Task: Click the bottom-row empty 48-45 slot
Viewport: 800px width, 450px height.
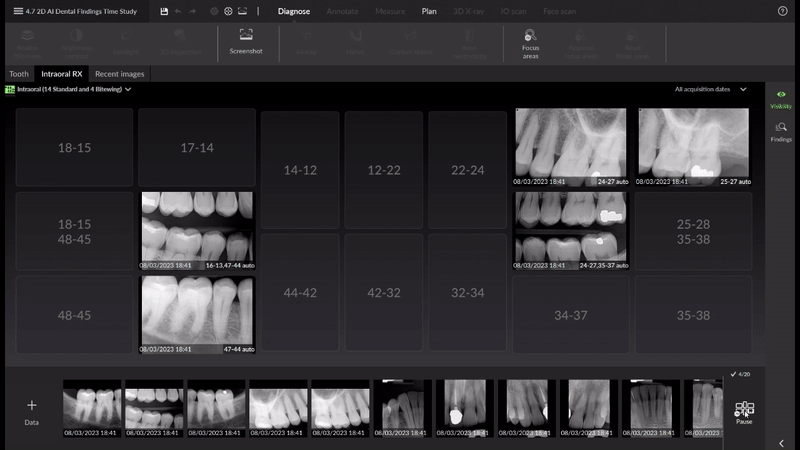Action: coord(74,315)
